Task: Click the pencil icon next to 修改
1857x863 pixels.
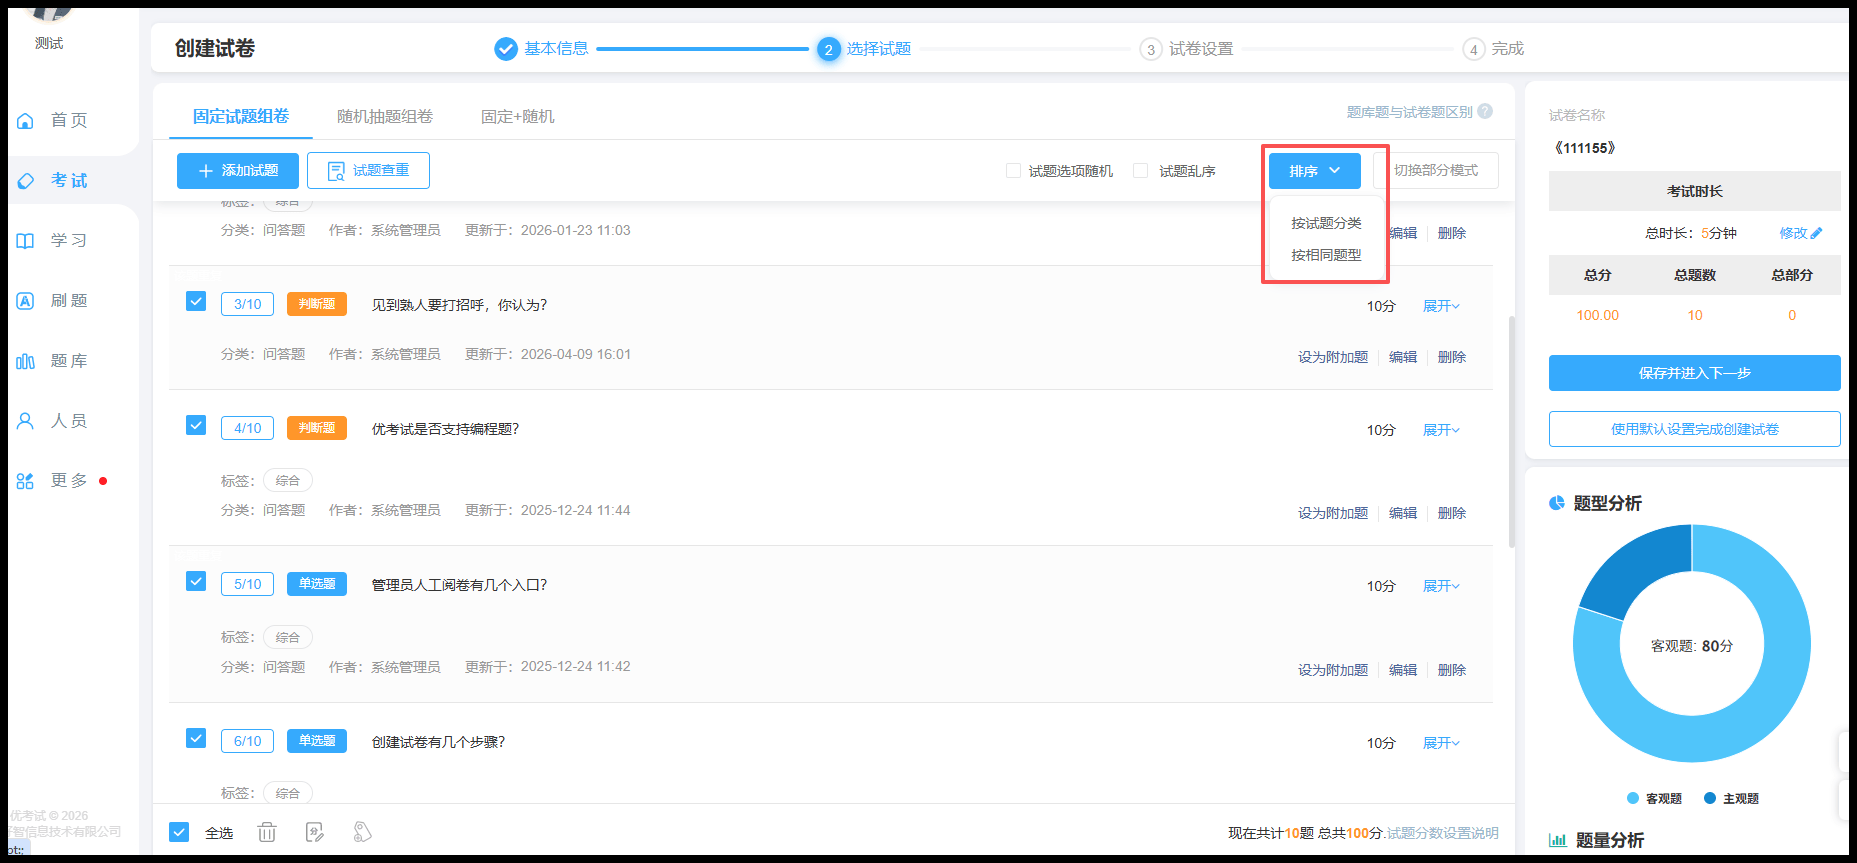Action: coord(1816,233)
